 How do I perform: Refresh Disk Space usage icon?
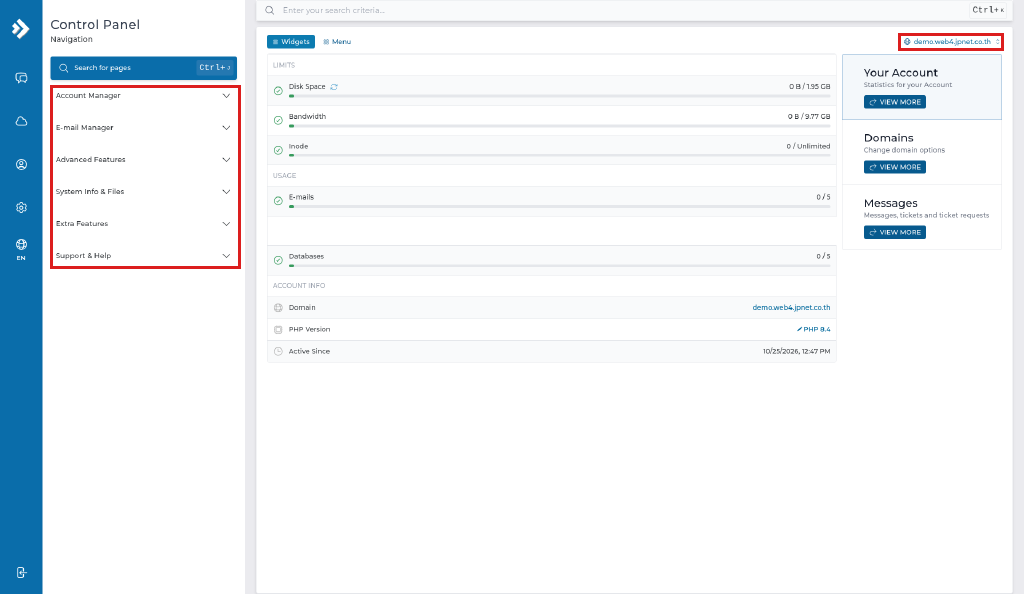[x=334, y=87]
